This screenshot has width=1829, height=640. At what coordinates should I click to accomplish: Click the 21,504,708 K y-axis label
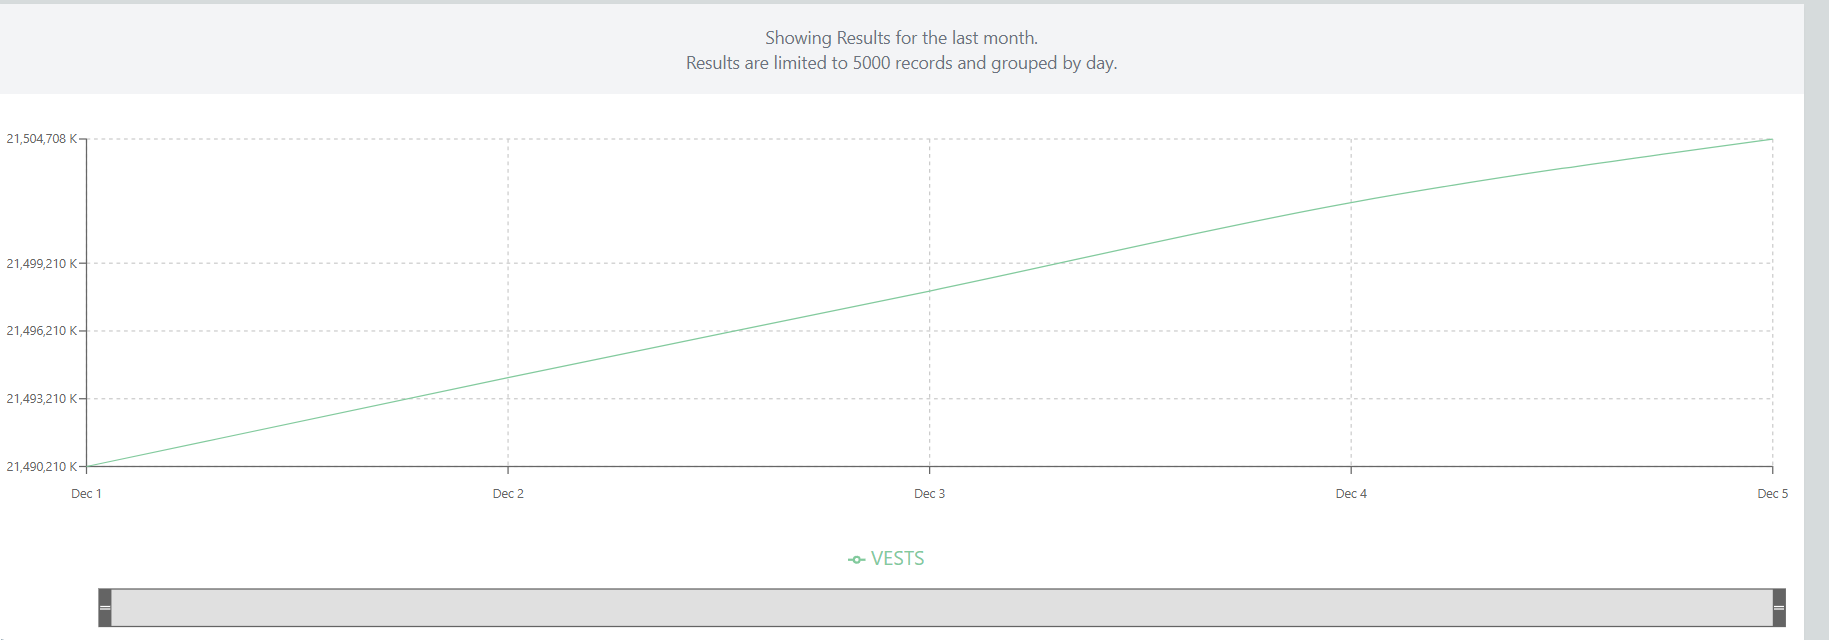42,139
